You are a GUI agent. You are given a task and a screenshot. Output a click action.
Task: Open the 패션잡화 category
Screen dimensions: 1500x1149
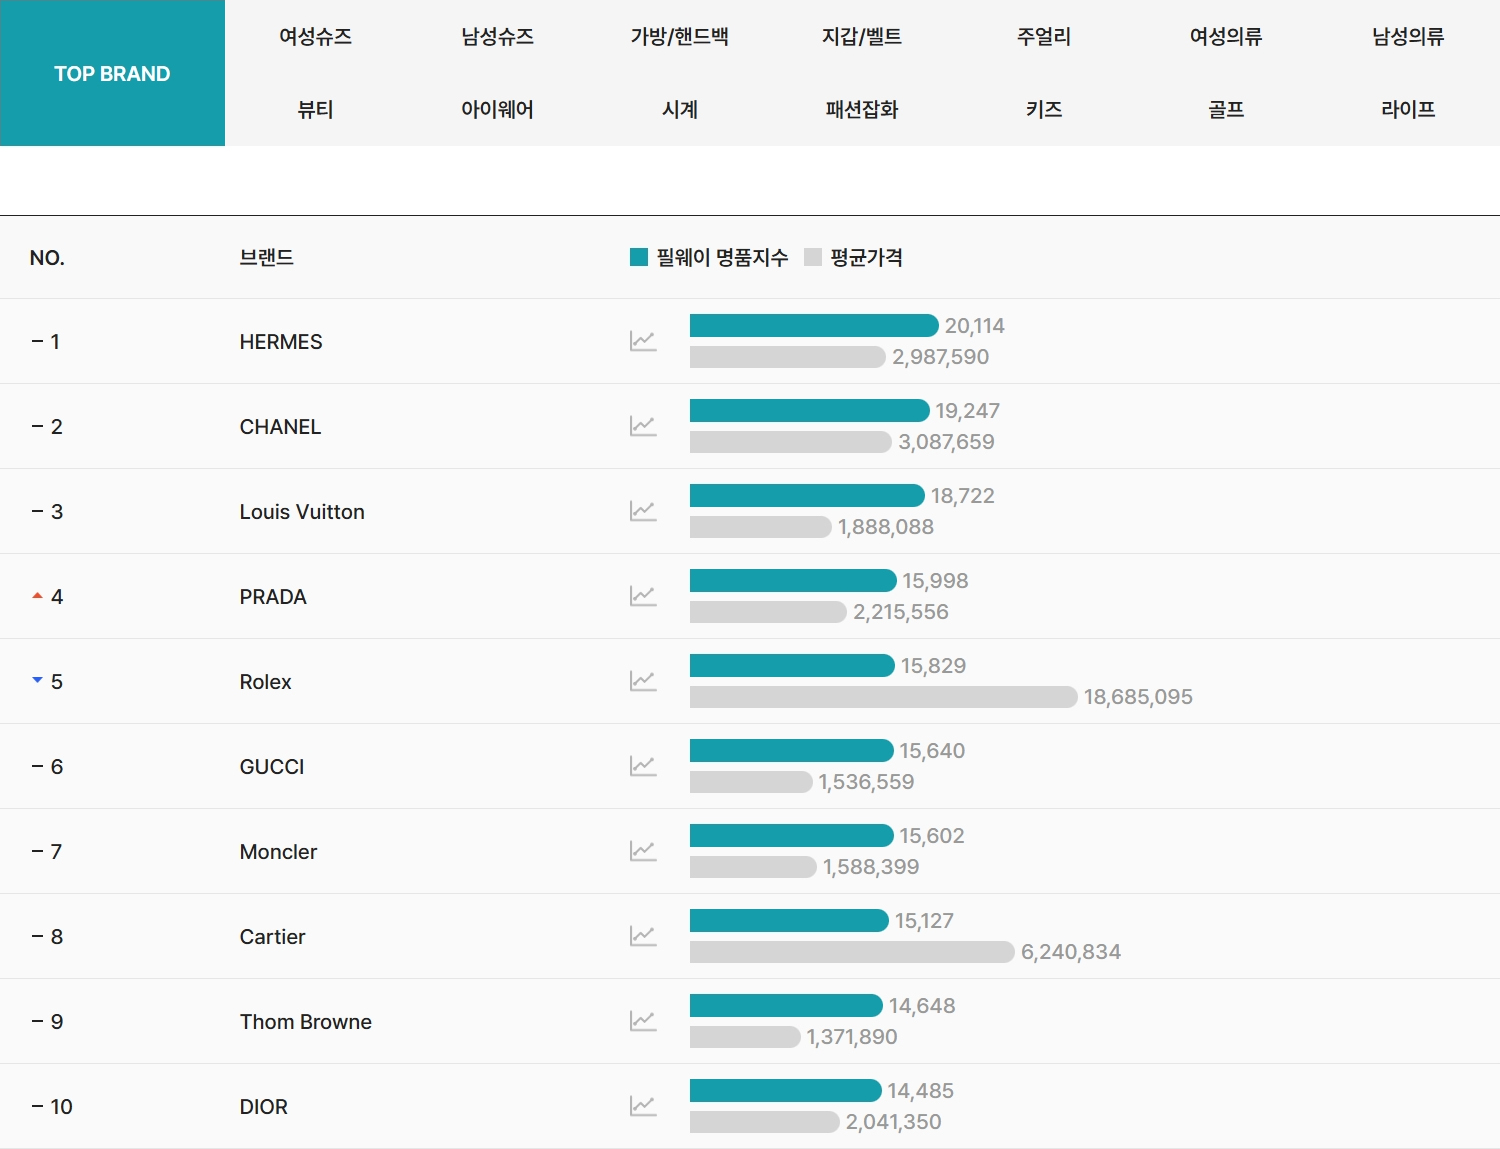click(861, 110)
